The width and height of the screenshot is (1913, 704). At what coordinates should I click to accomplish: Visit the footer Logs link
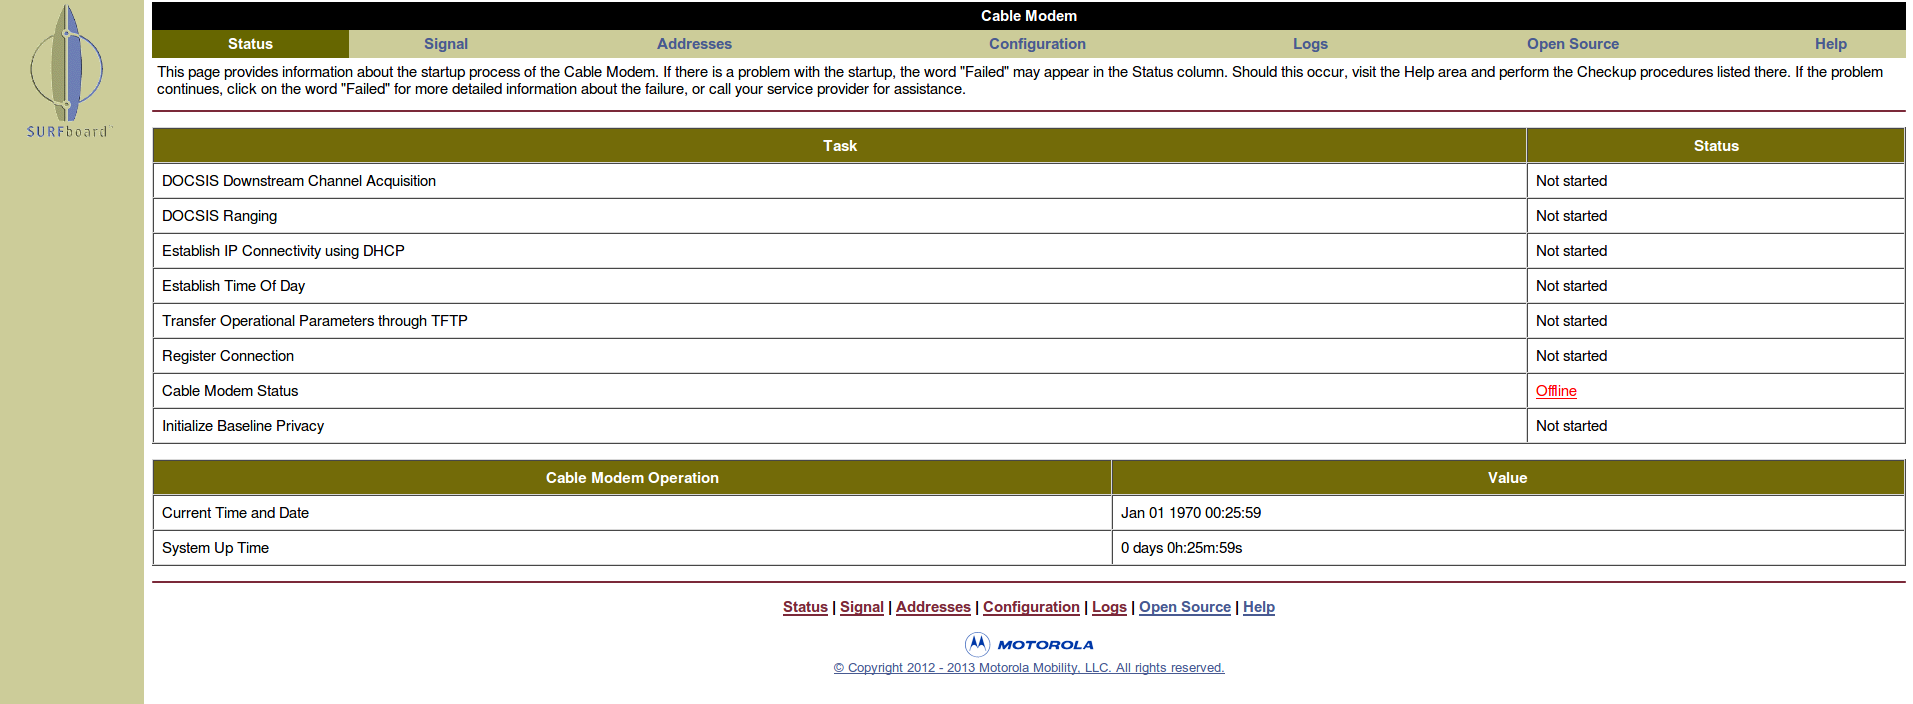(x=1109, y=607)
